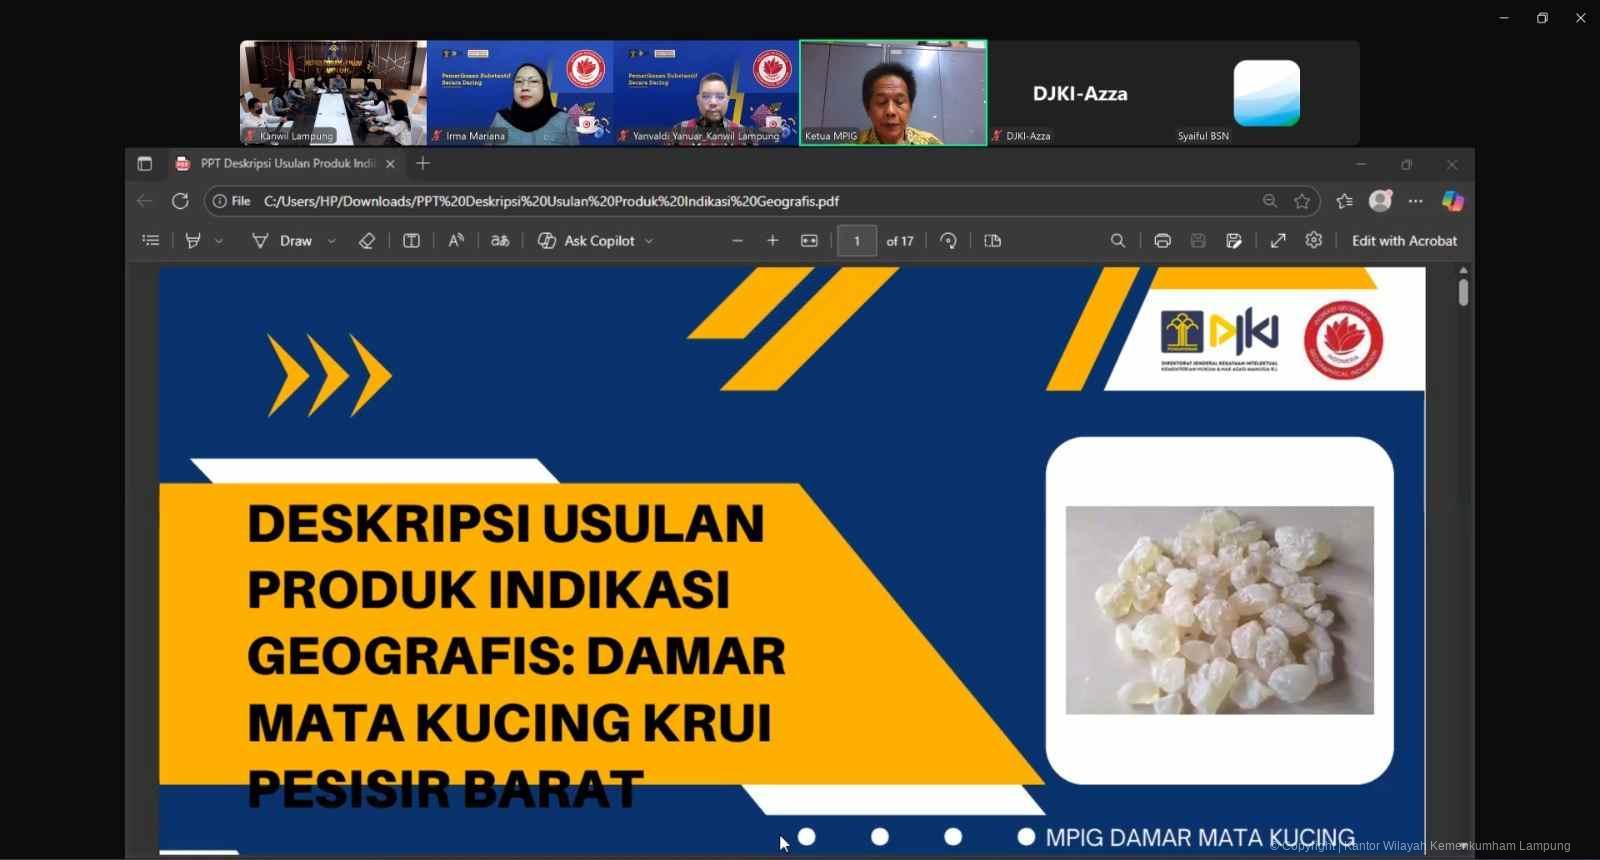Favorite this page with star icon

coord(1302,202)
